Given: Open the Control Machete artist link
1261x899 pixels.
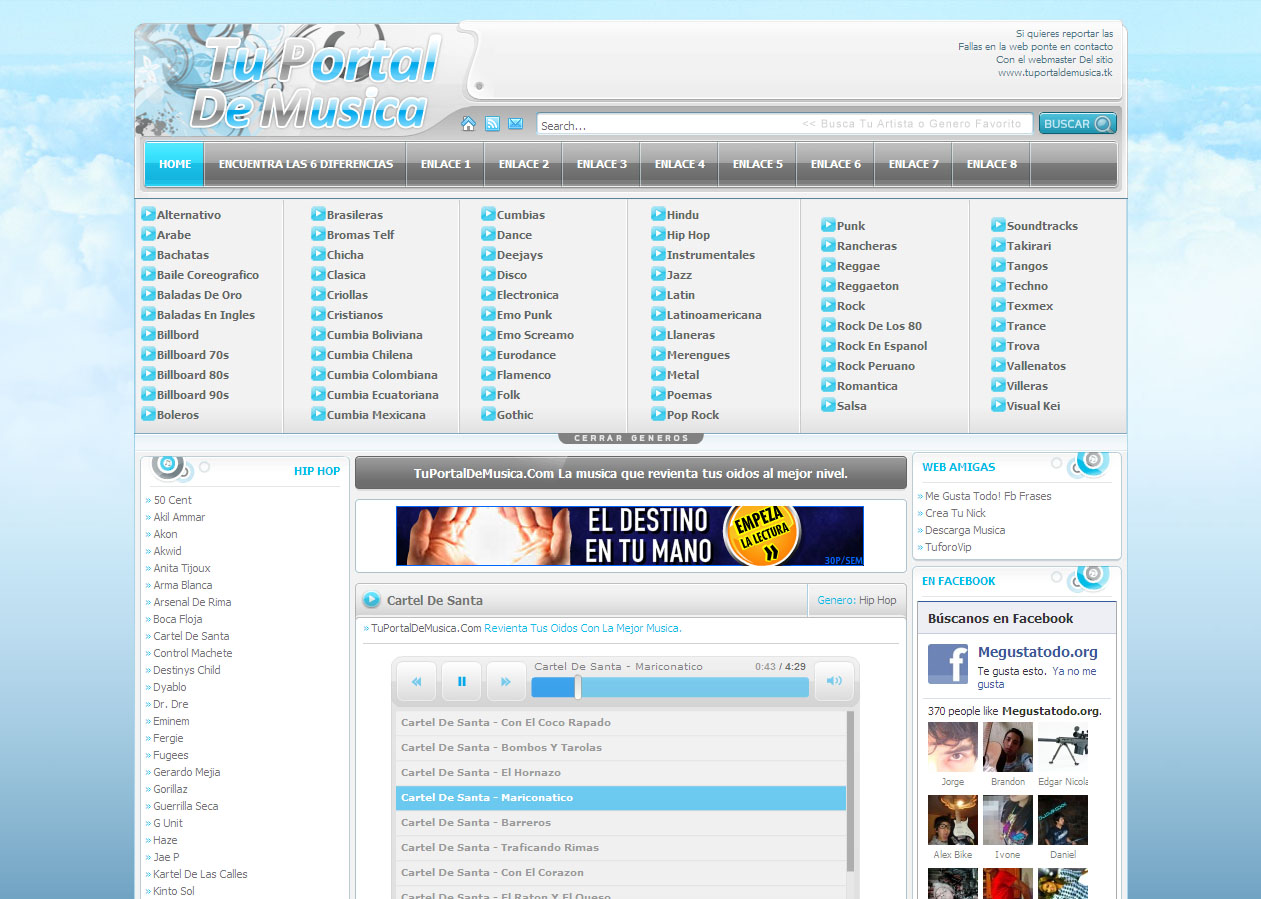Looking at the screenshot, I should point(192,653).
